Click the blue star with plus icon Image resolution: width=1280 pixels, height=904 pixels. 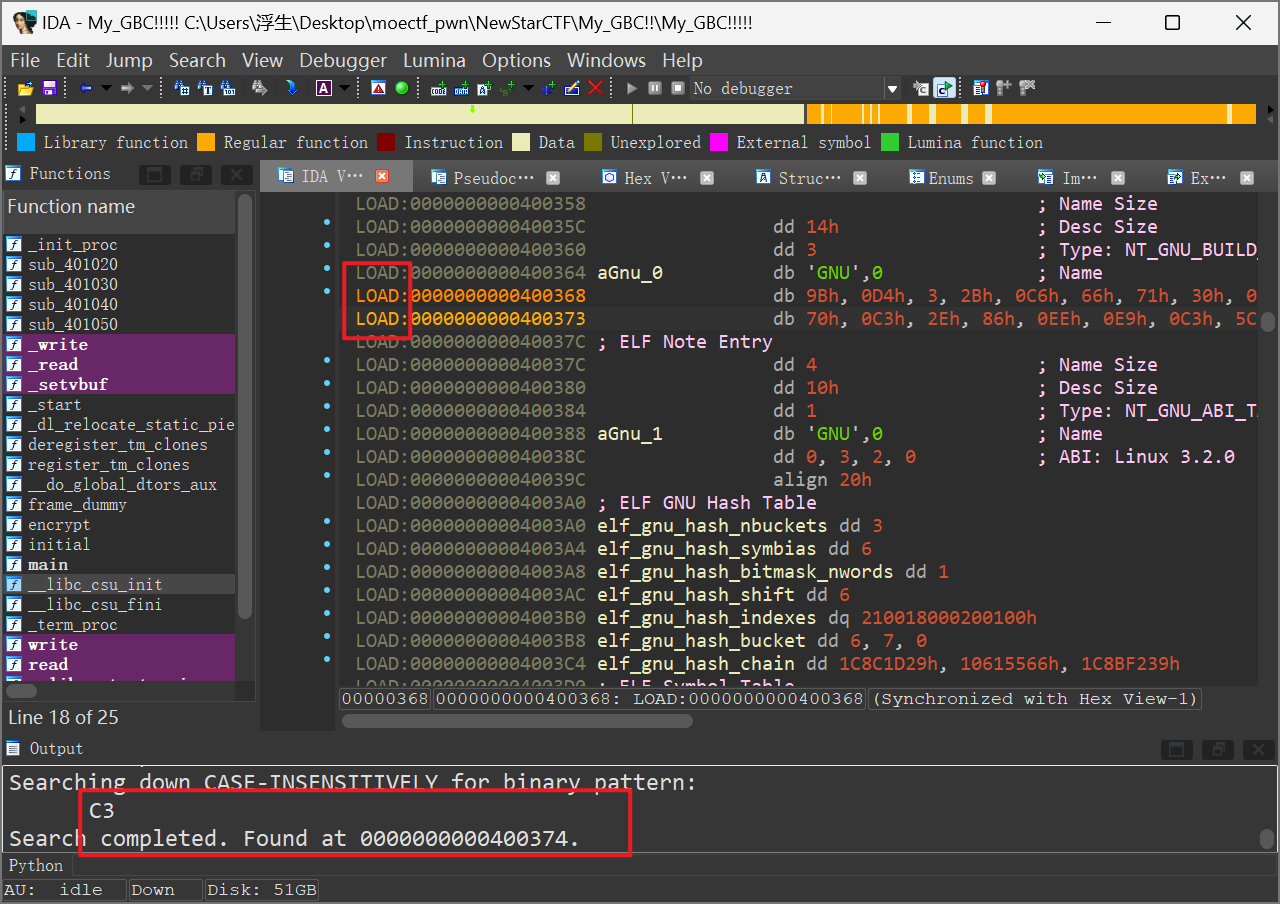[548, 88]
